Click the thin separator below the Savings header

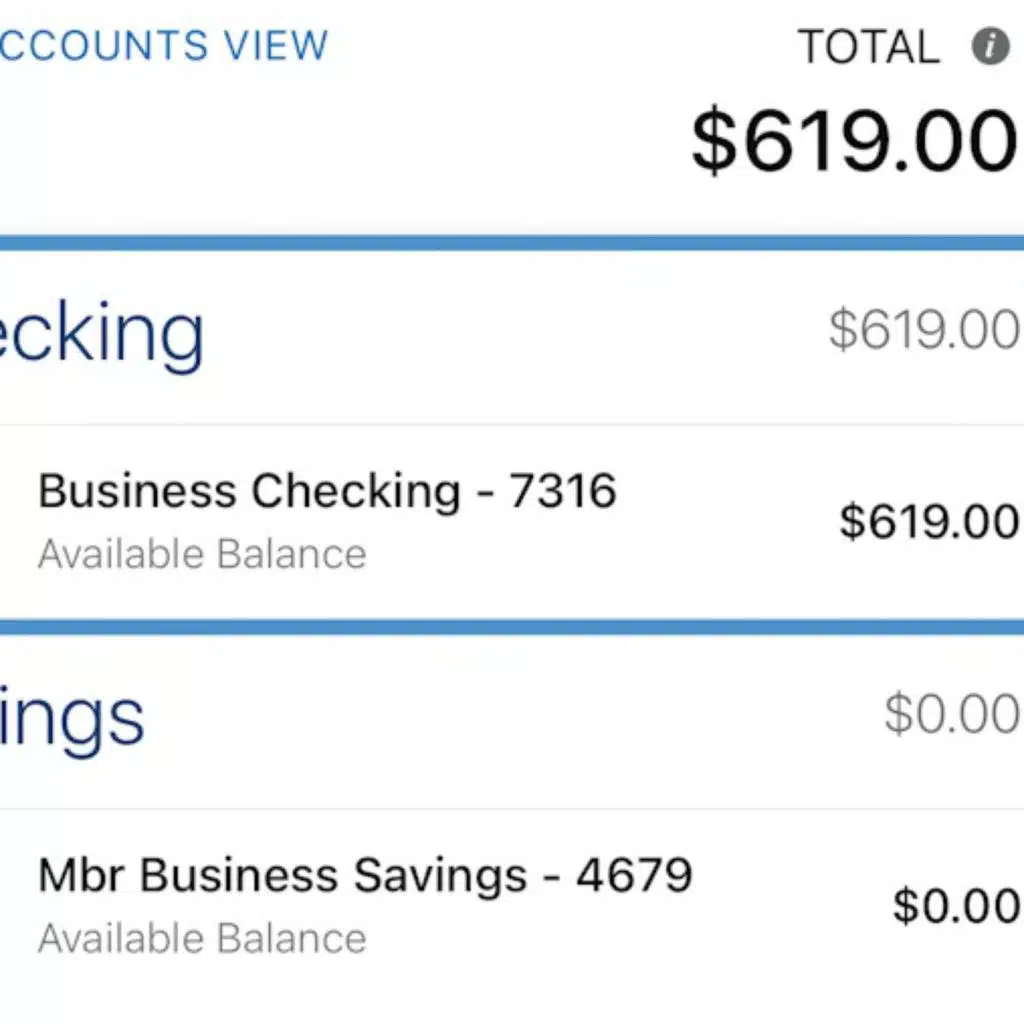tap(512, 808)
